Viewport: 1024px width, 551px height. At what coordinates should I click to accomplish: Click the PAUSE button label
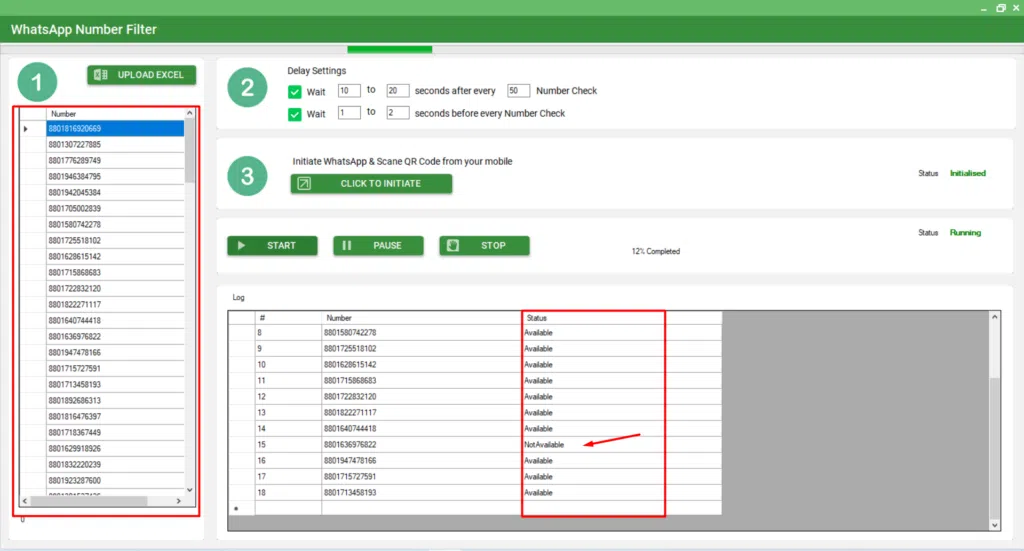pos(387,245)
